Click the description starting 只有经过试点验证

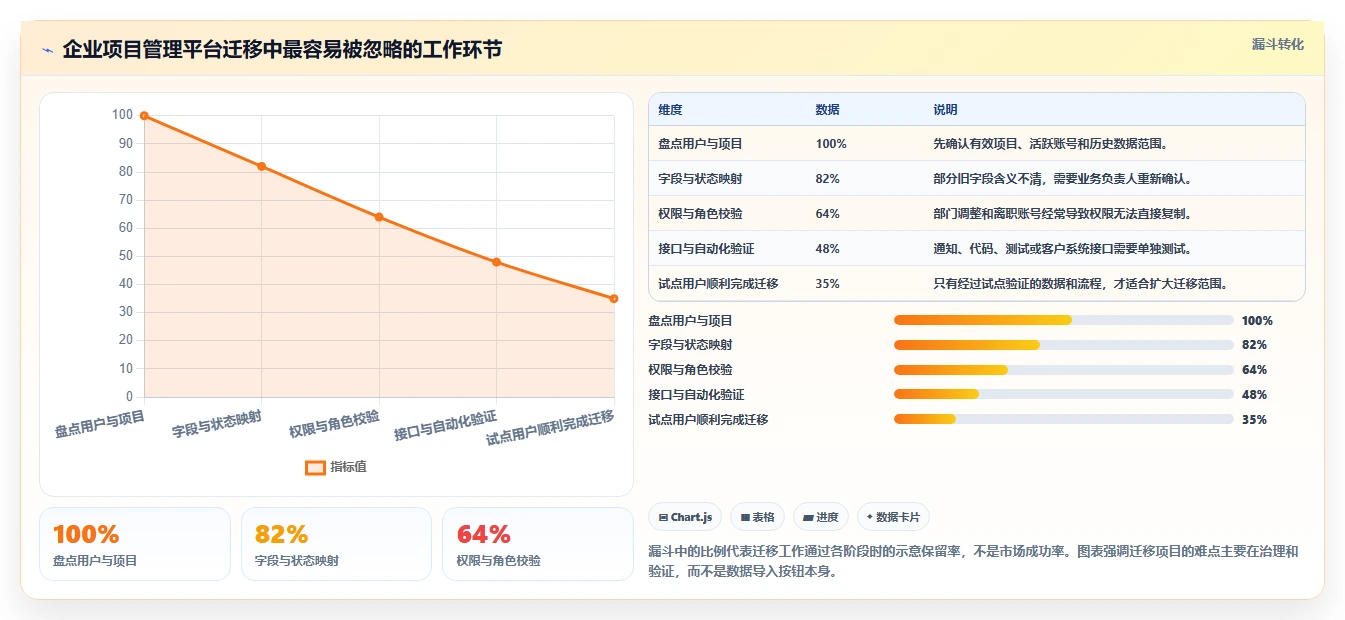pyautogui.click(x=1081, y=284)
